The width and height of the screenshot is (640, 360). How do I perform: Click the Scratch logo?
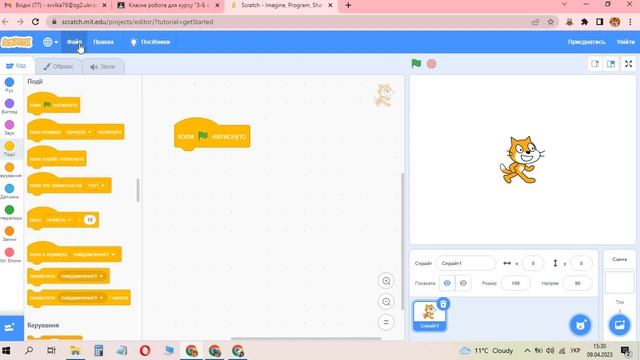16,42
